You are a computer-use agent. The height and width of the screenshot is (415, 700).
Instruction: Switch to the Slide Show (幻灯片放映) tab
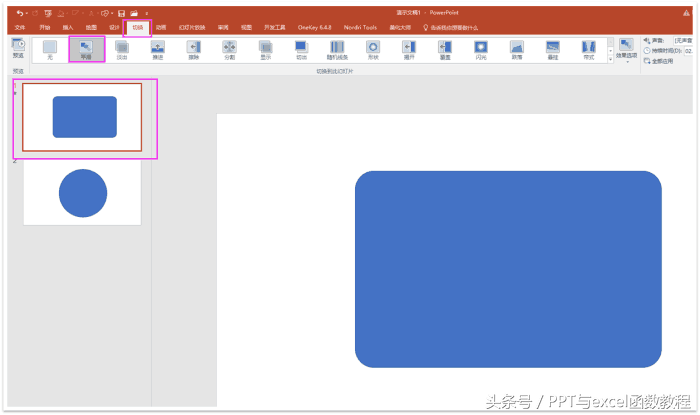coord(192,28)
